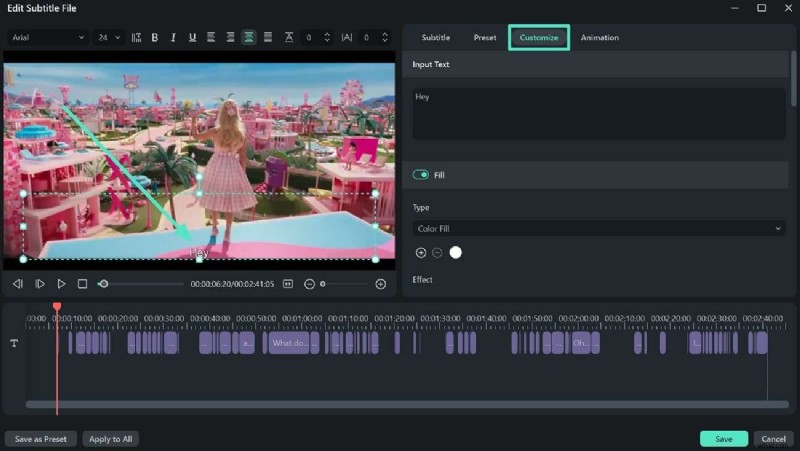Add a fill color with plus icon
Viewport: 800px width, 451px height.
pos(420,253)
